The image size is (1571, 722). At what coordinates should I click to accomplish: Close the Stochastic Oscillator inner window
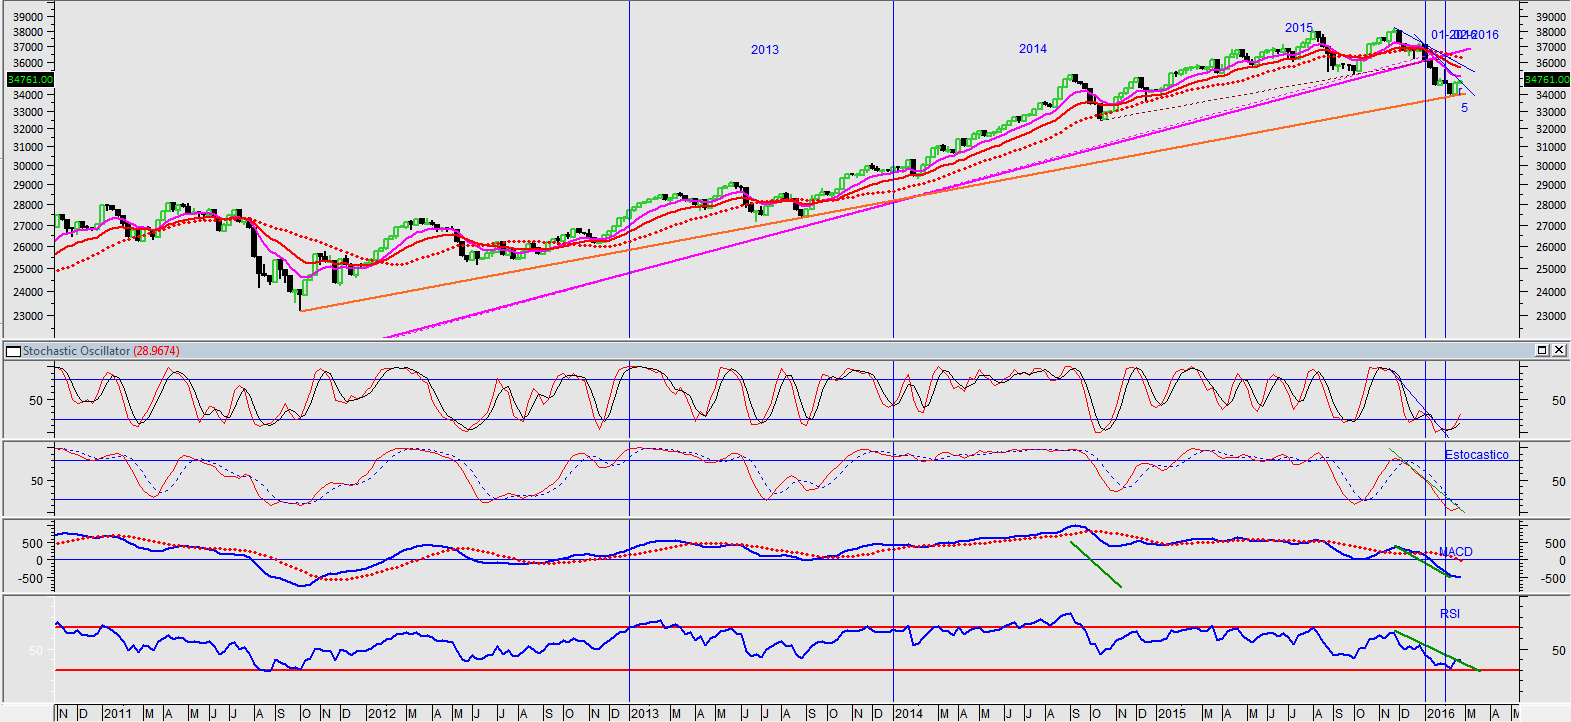point(1558,350)
